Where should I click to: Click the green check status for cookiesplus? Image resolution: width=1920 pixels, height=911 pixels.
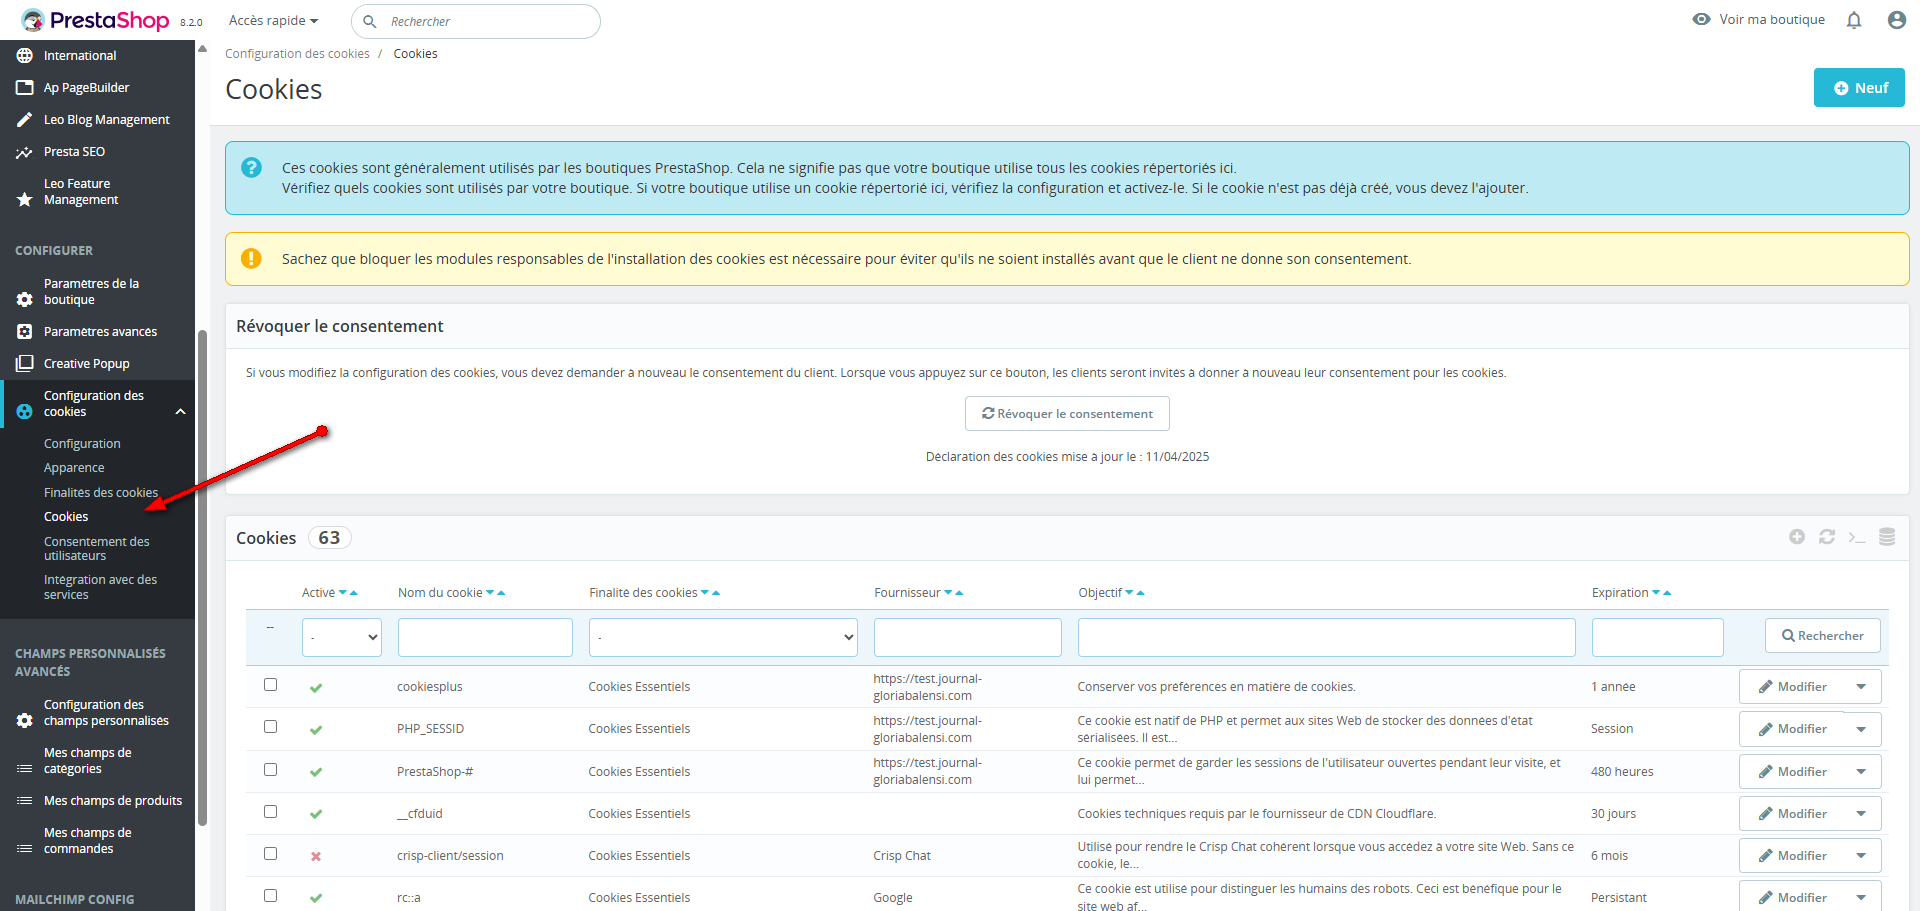click(x=316, y=688)
